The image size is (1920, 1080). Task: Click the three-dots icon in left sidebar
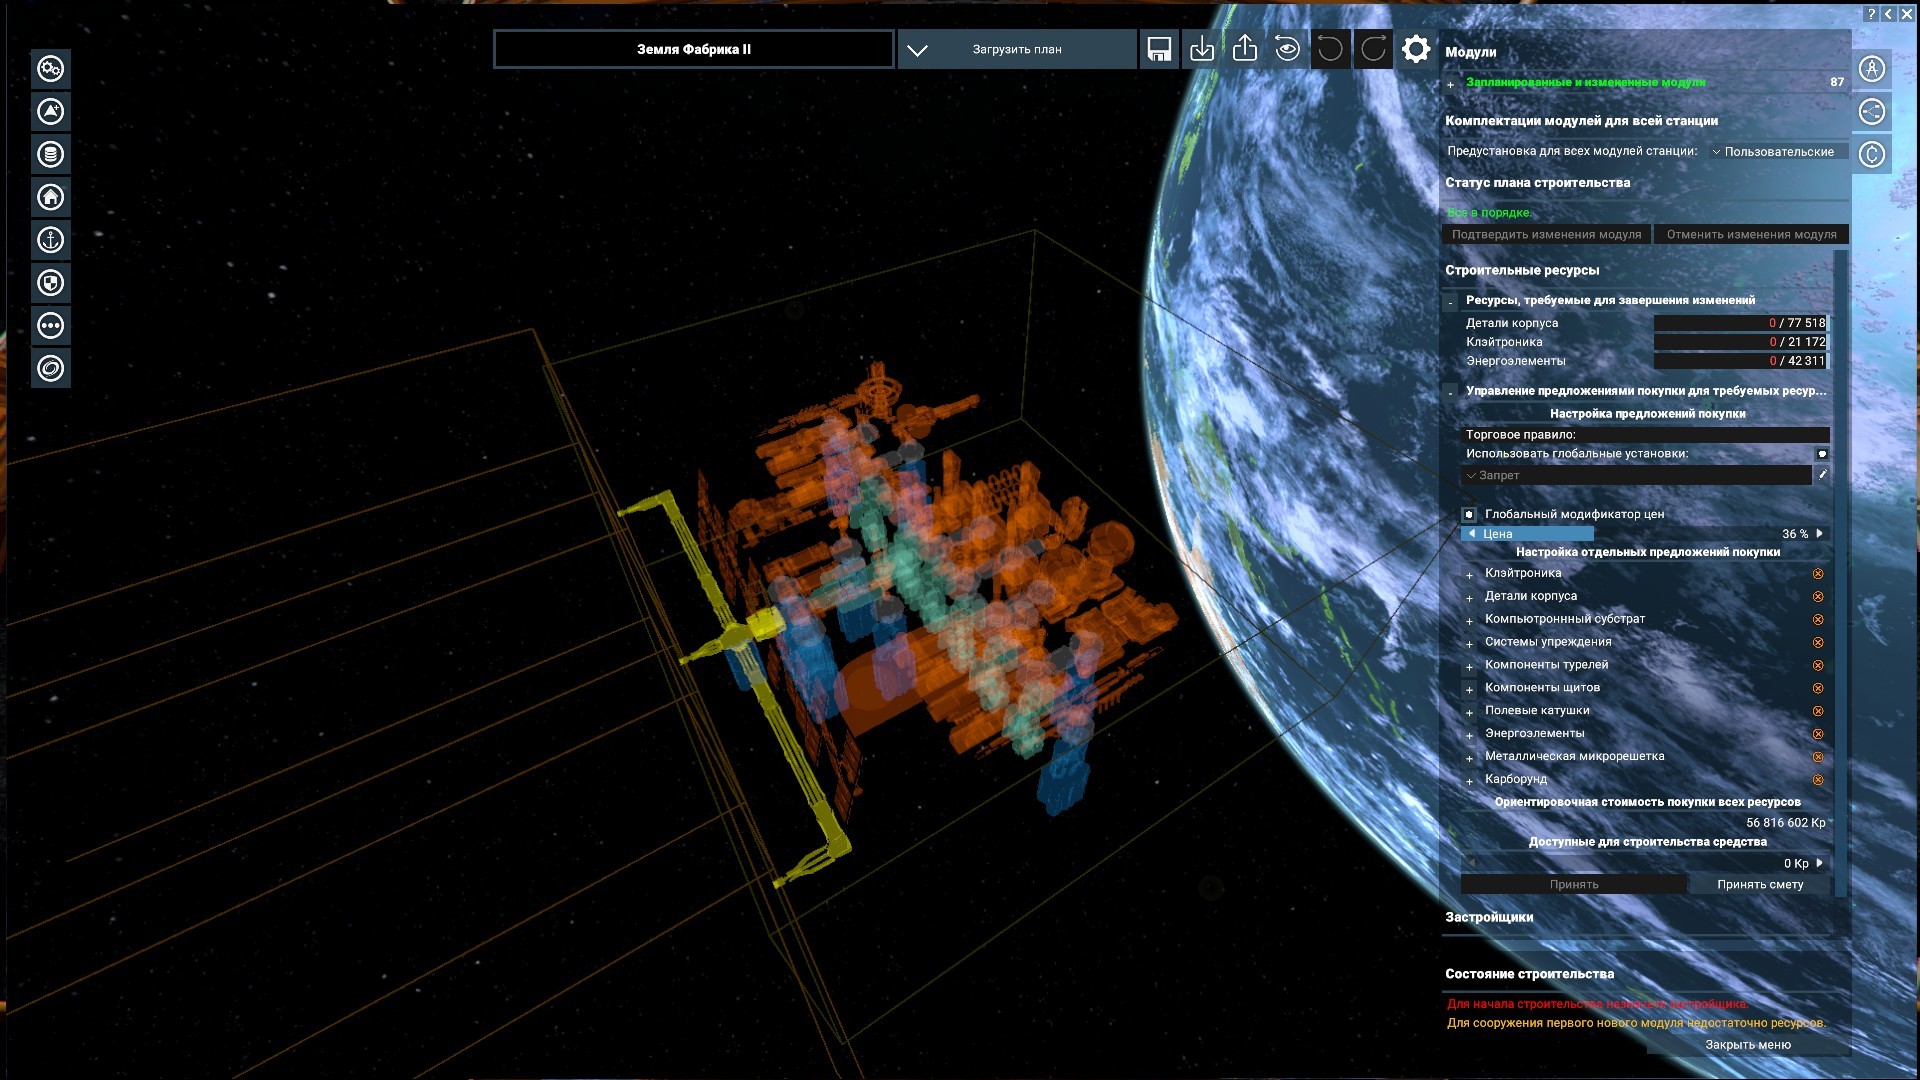click(51, 326)
